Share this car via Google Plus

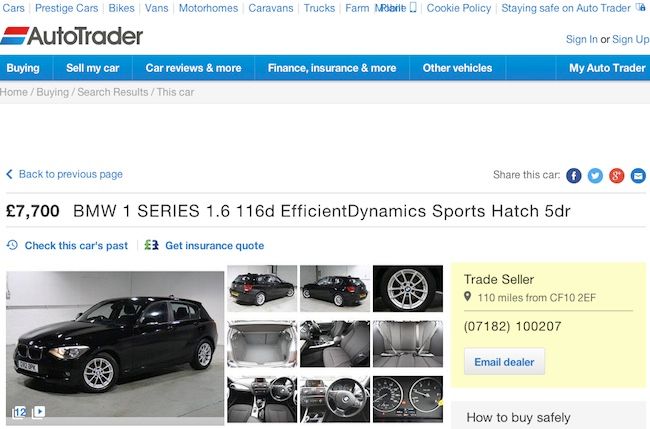pos(617,176)
